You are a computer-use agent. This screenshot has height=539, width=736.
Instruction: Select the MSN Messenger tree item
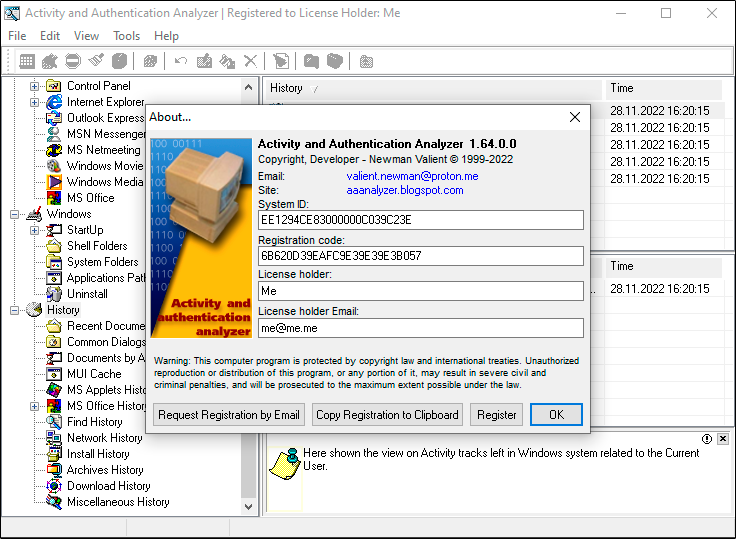point(106,134)
